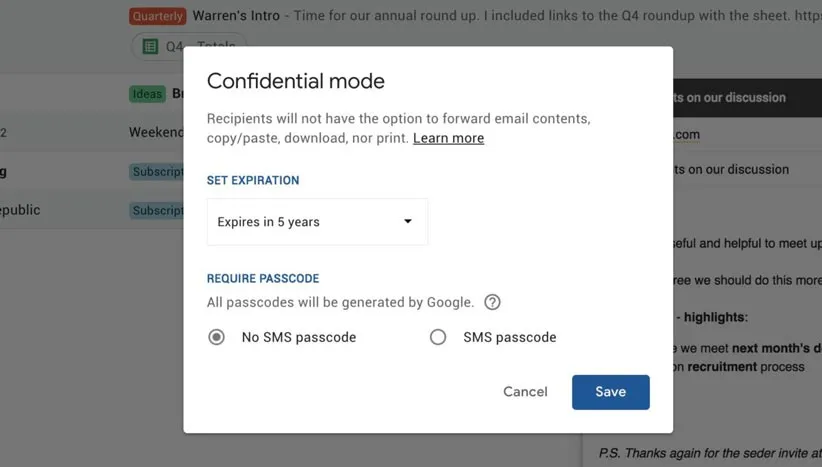Open the email row starting with Weekend
Image resolution: width=822 pixels, height=467 pixels.
coord(156,132)
